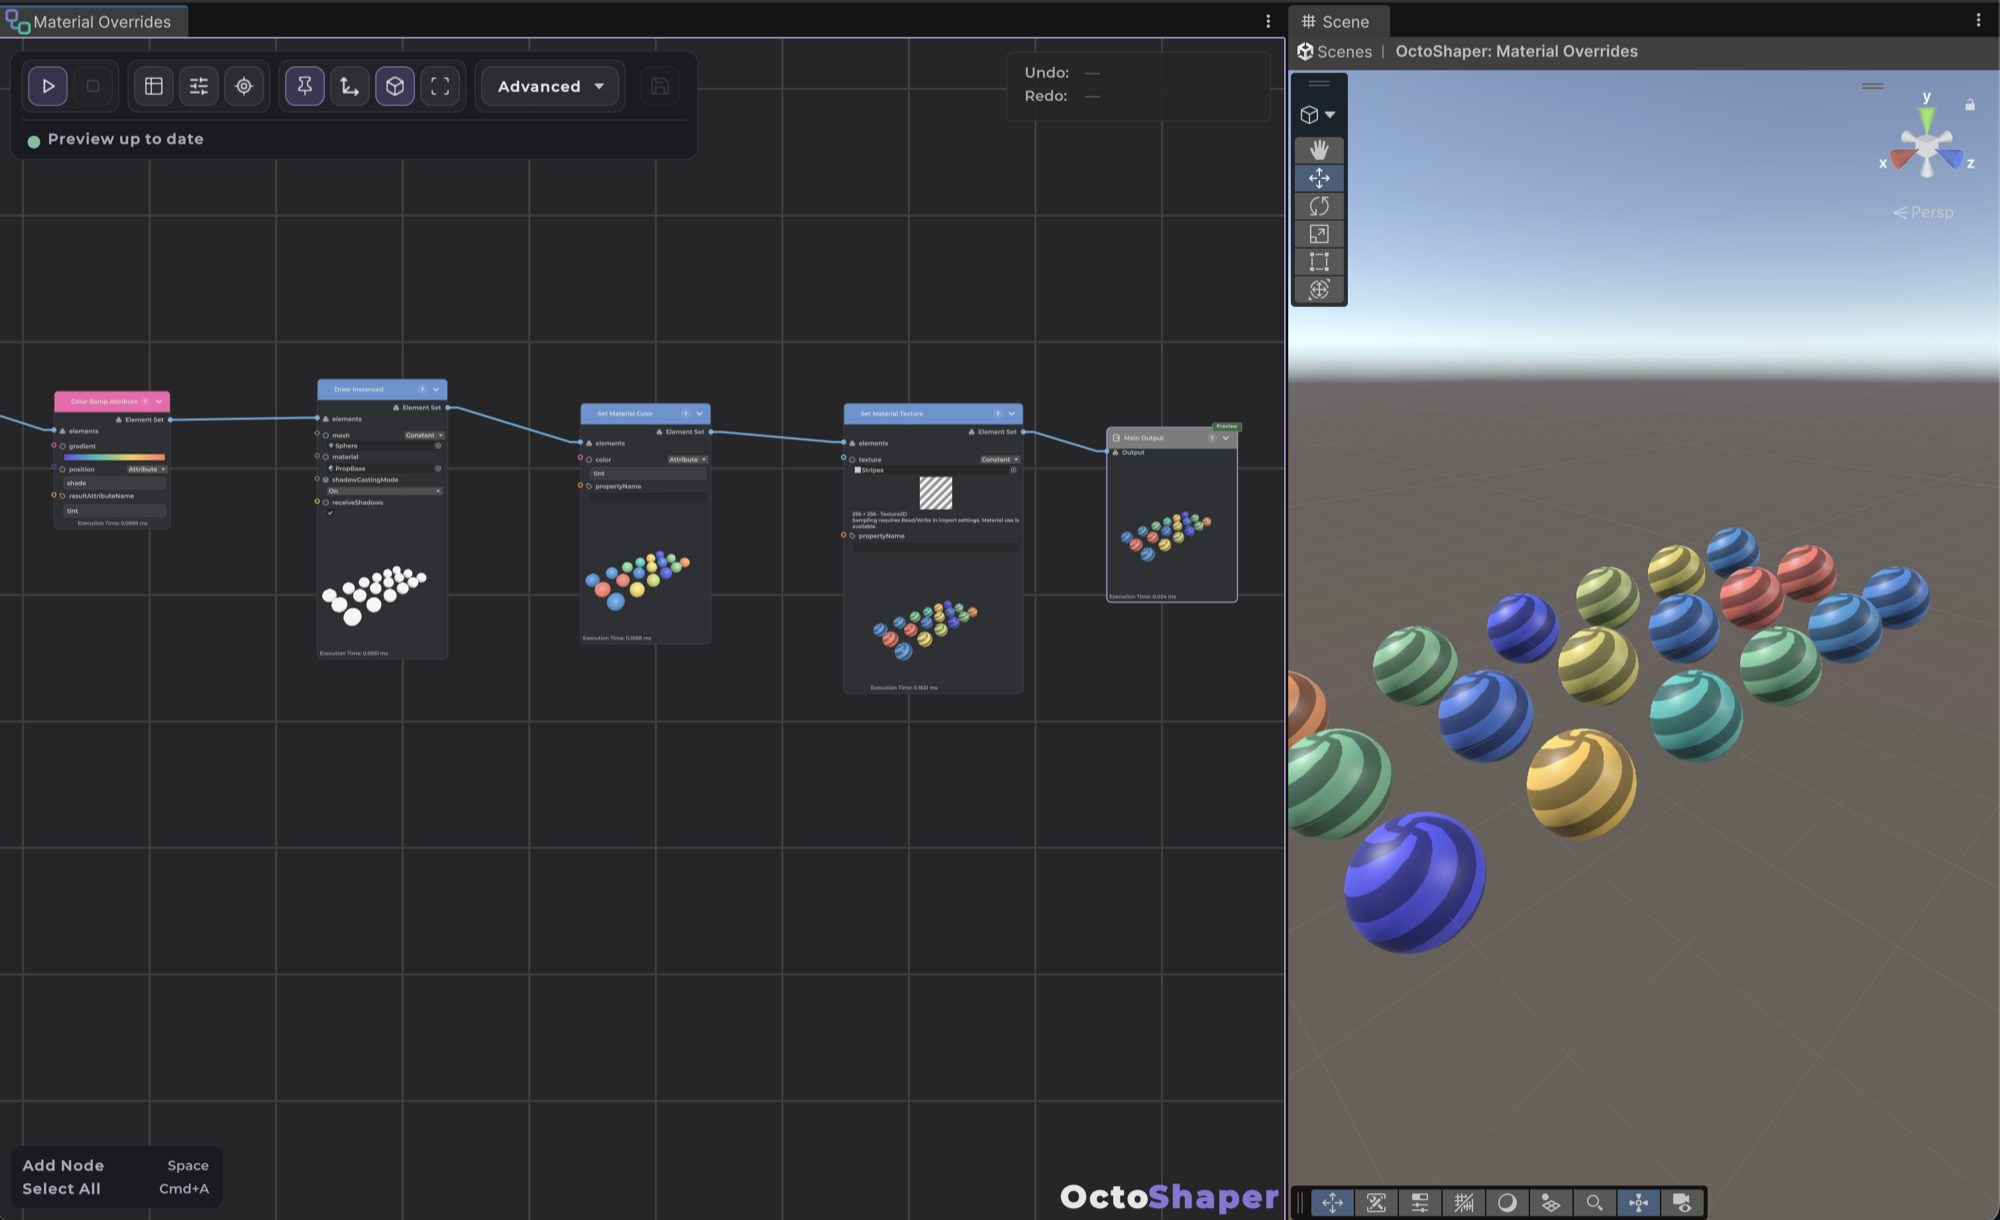Click the gradient color ramp bar

click(114, 457)
